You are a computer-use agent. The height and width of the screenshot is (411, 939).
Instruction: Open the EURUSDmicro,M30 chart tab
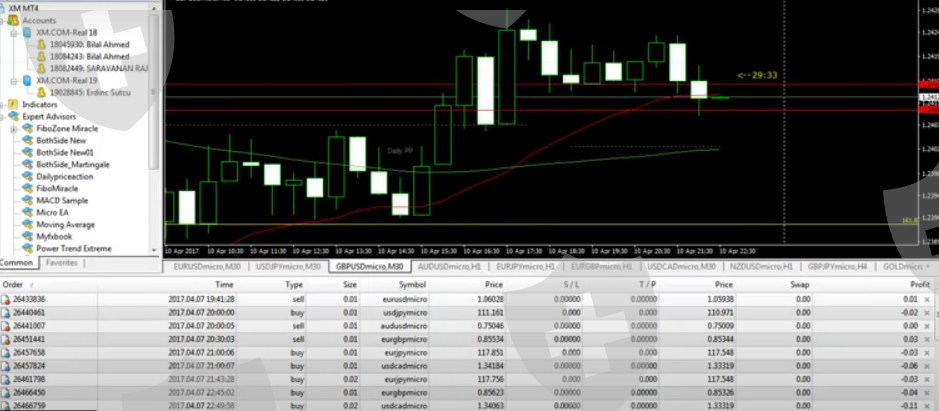pyautogui.click(x=205, y=267)
